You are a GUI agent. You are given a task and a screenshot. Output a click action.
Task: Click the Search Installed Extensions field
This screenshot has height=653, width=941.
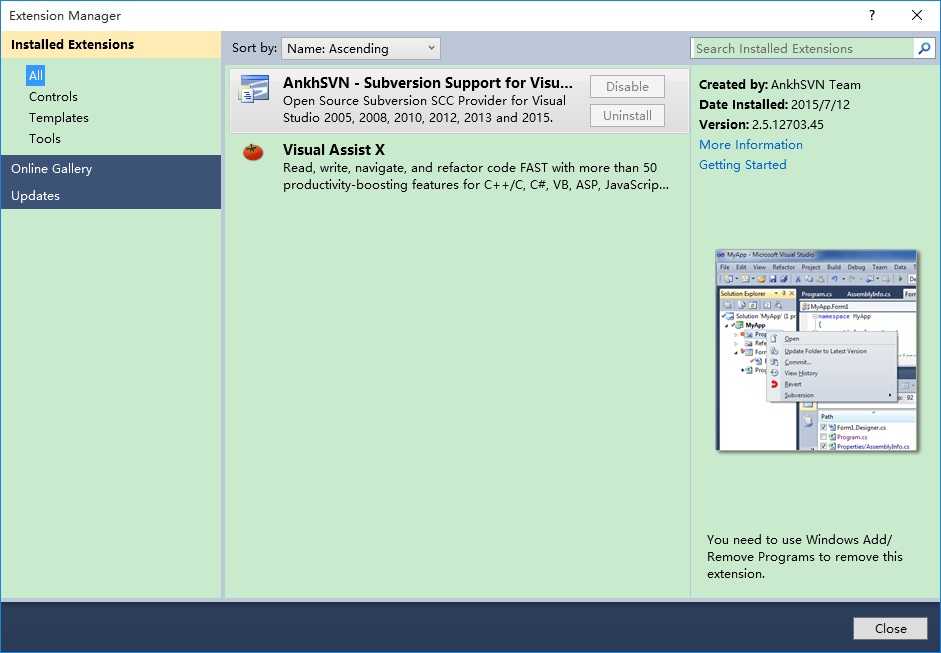pyautogui.click(x=802, y=49)
